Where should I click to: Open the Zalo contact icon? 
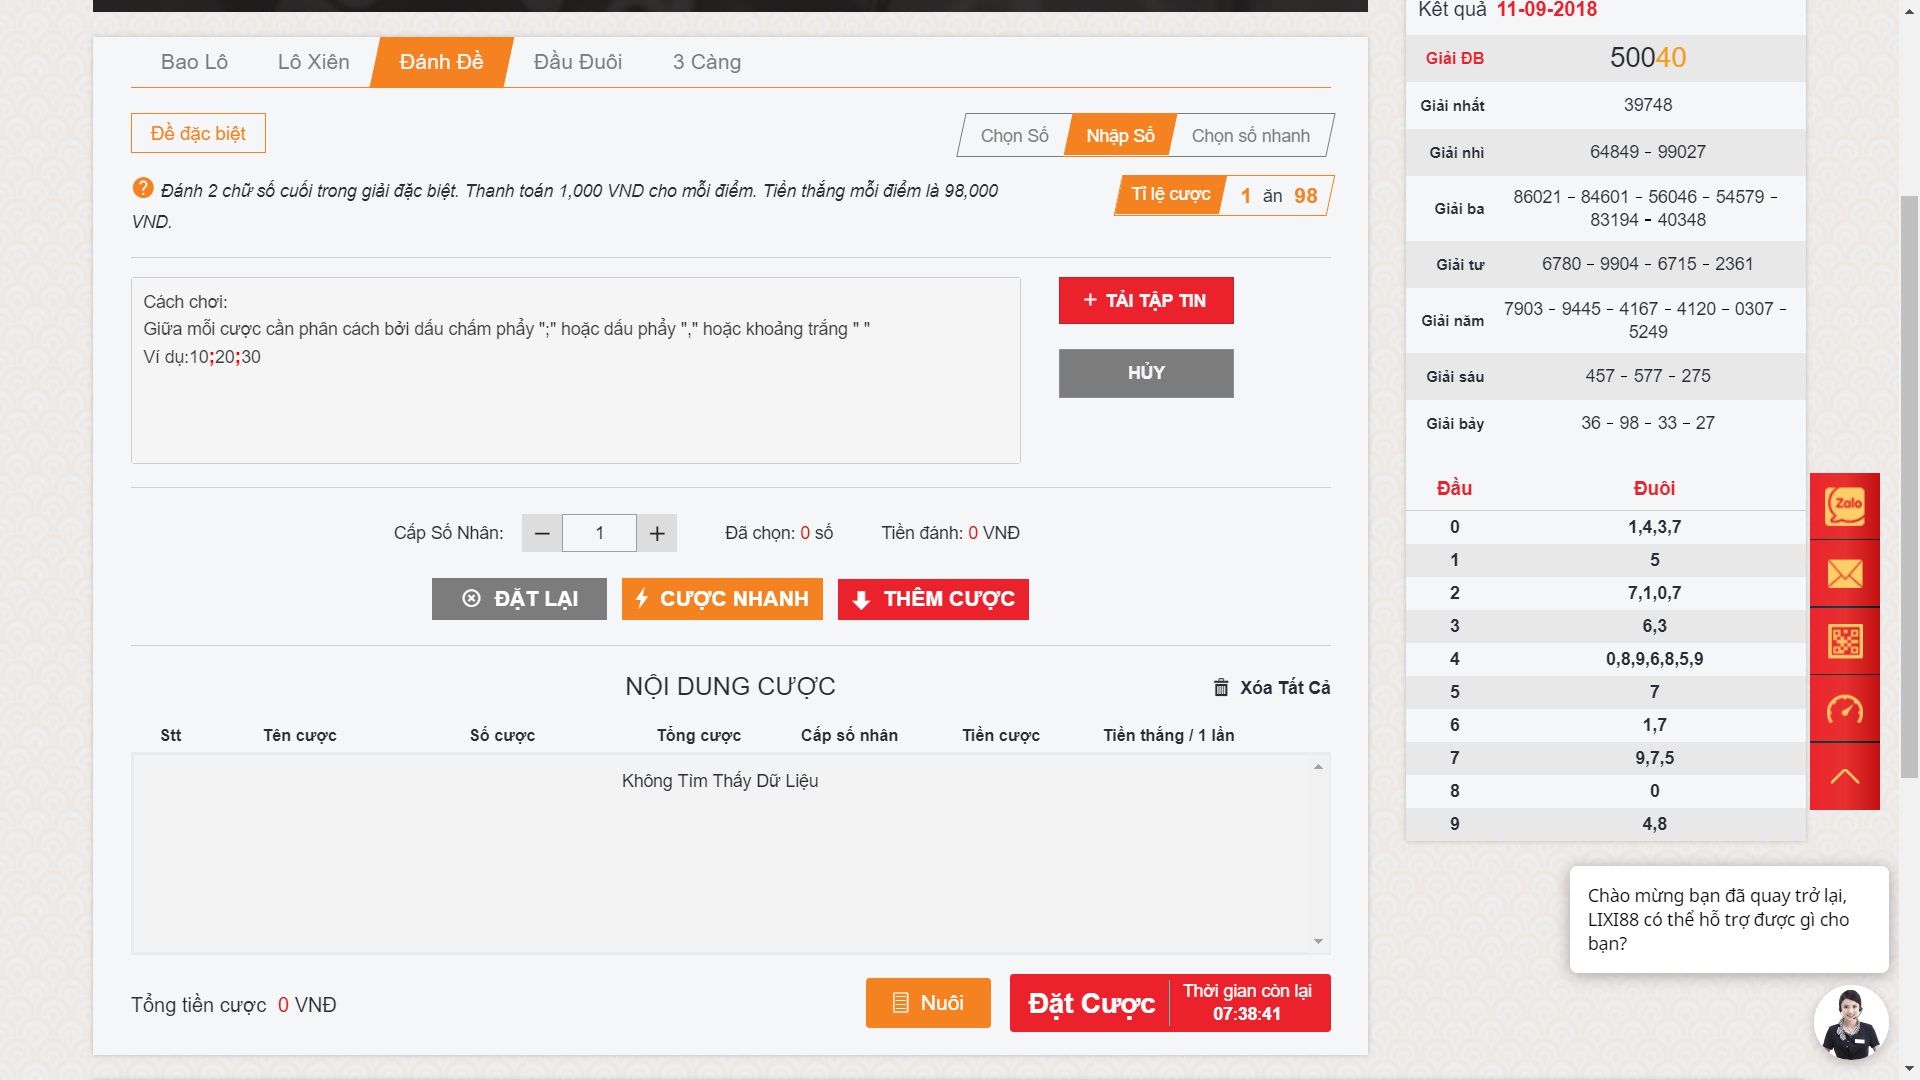pos(1845,506)
